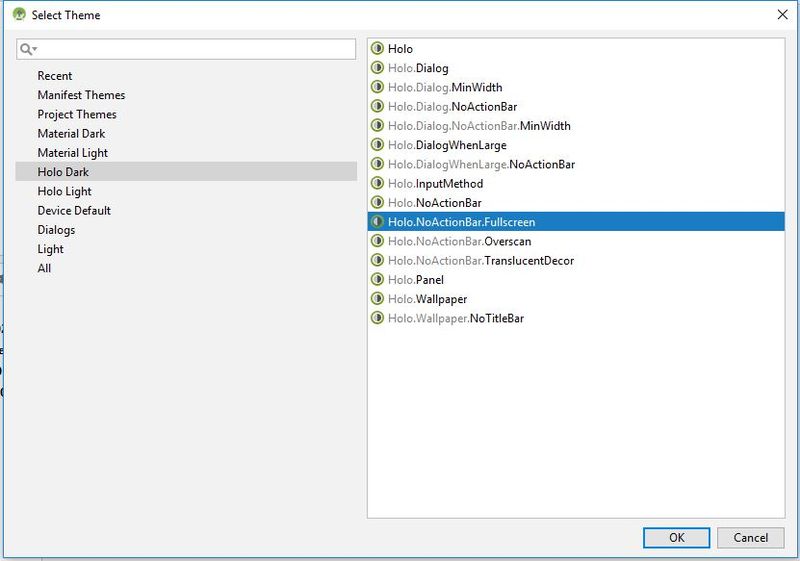The height and width of the screenshot is (561, 800).
Task: Select the Project Themes category
Action: (x=186, y=114)
